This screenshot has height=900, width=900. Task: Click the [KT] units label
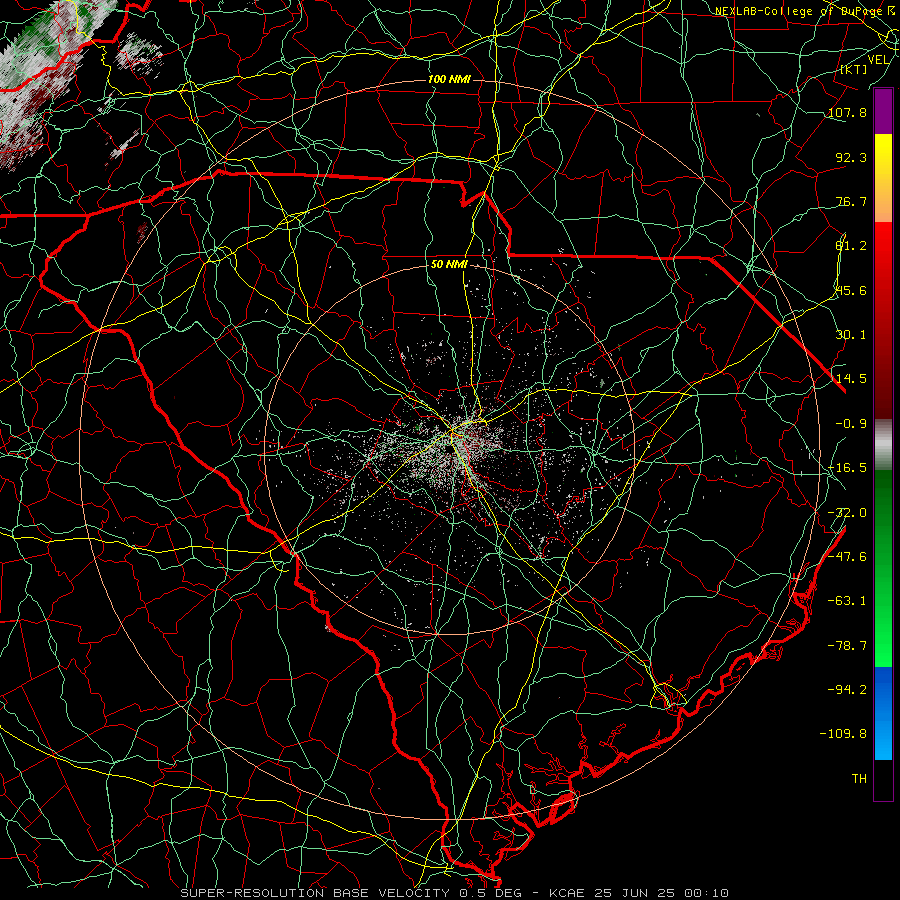click(853, 69)
